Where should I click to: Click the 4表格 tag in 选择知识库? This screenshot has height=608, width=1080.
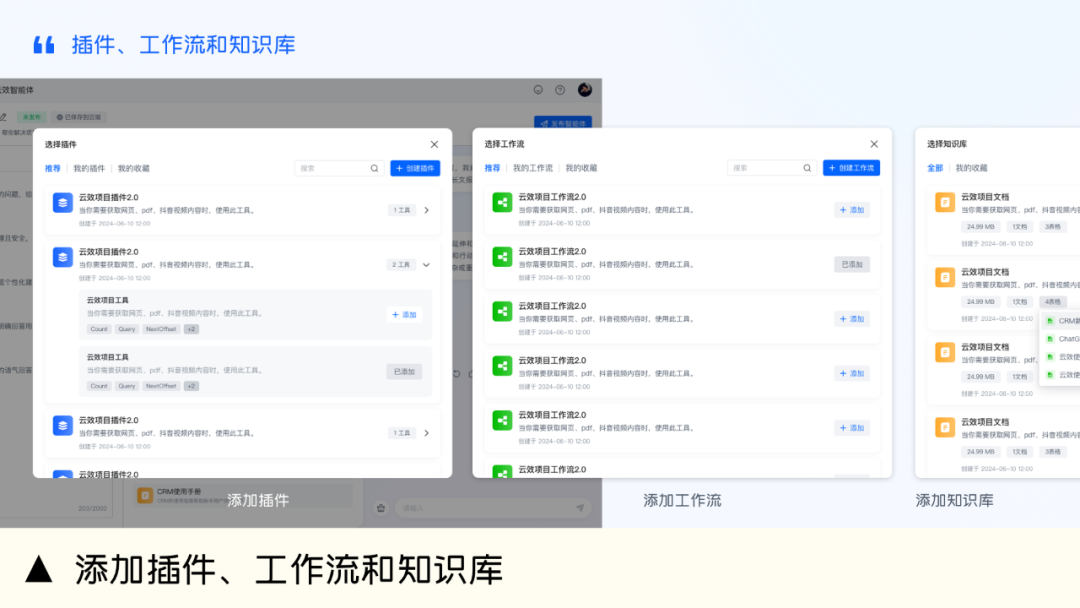[x=1052, y=302]
